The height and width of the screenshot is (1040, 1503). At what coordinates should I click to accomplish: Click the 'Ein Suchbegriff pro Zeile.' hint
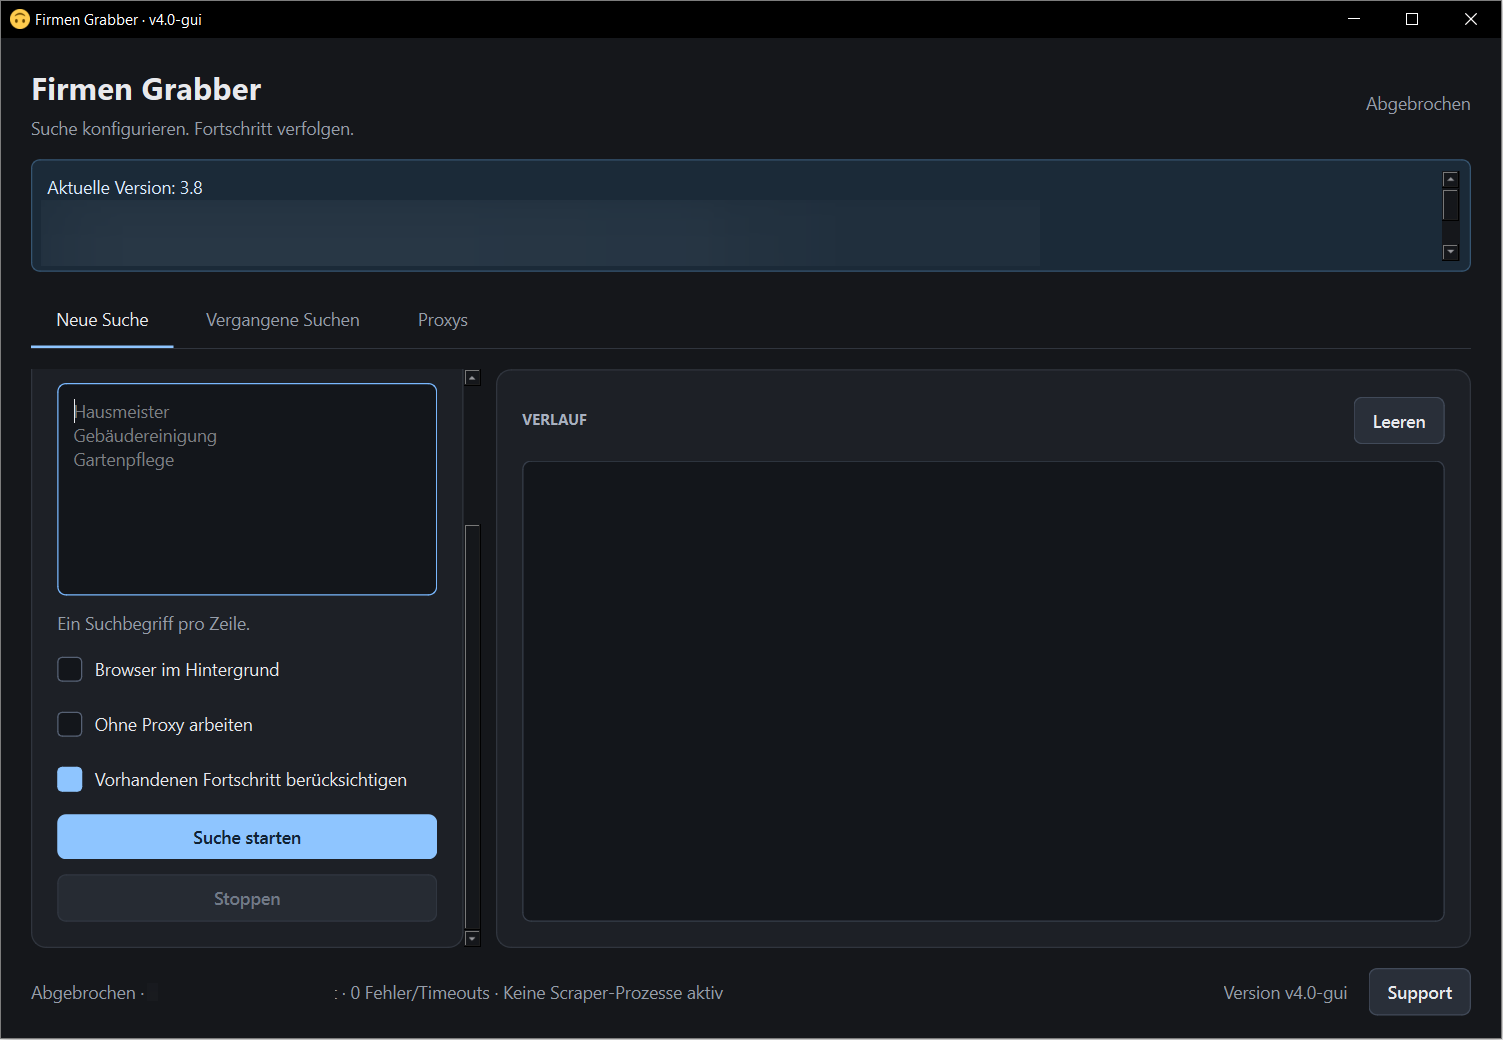tap(154, 624)
